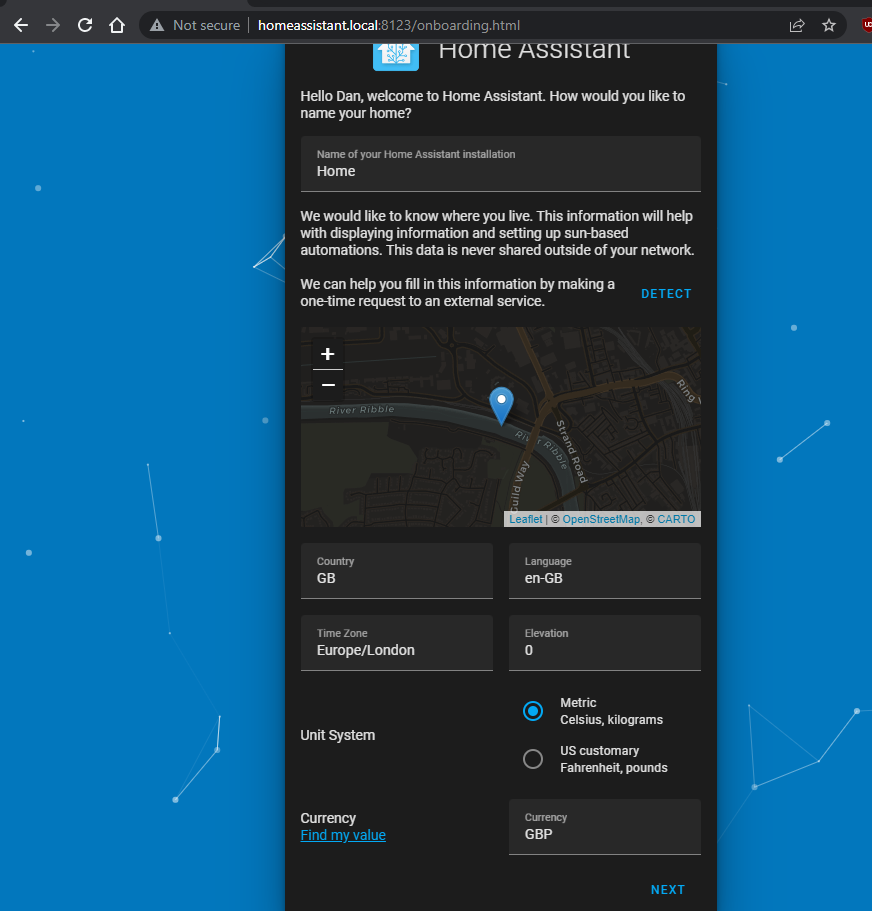Click the Home Assistant logo
The width and height of the screenshot is (872, 911).
pyautogui.click(x=396, y=56)
